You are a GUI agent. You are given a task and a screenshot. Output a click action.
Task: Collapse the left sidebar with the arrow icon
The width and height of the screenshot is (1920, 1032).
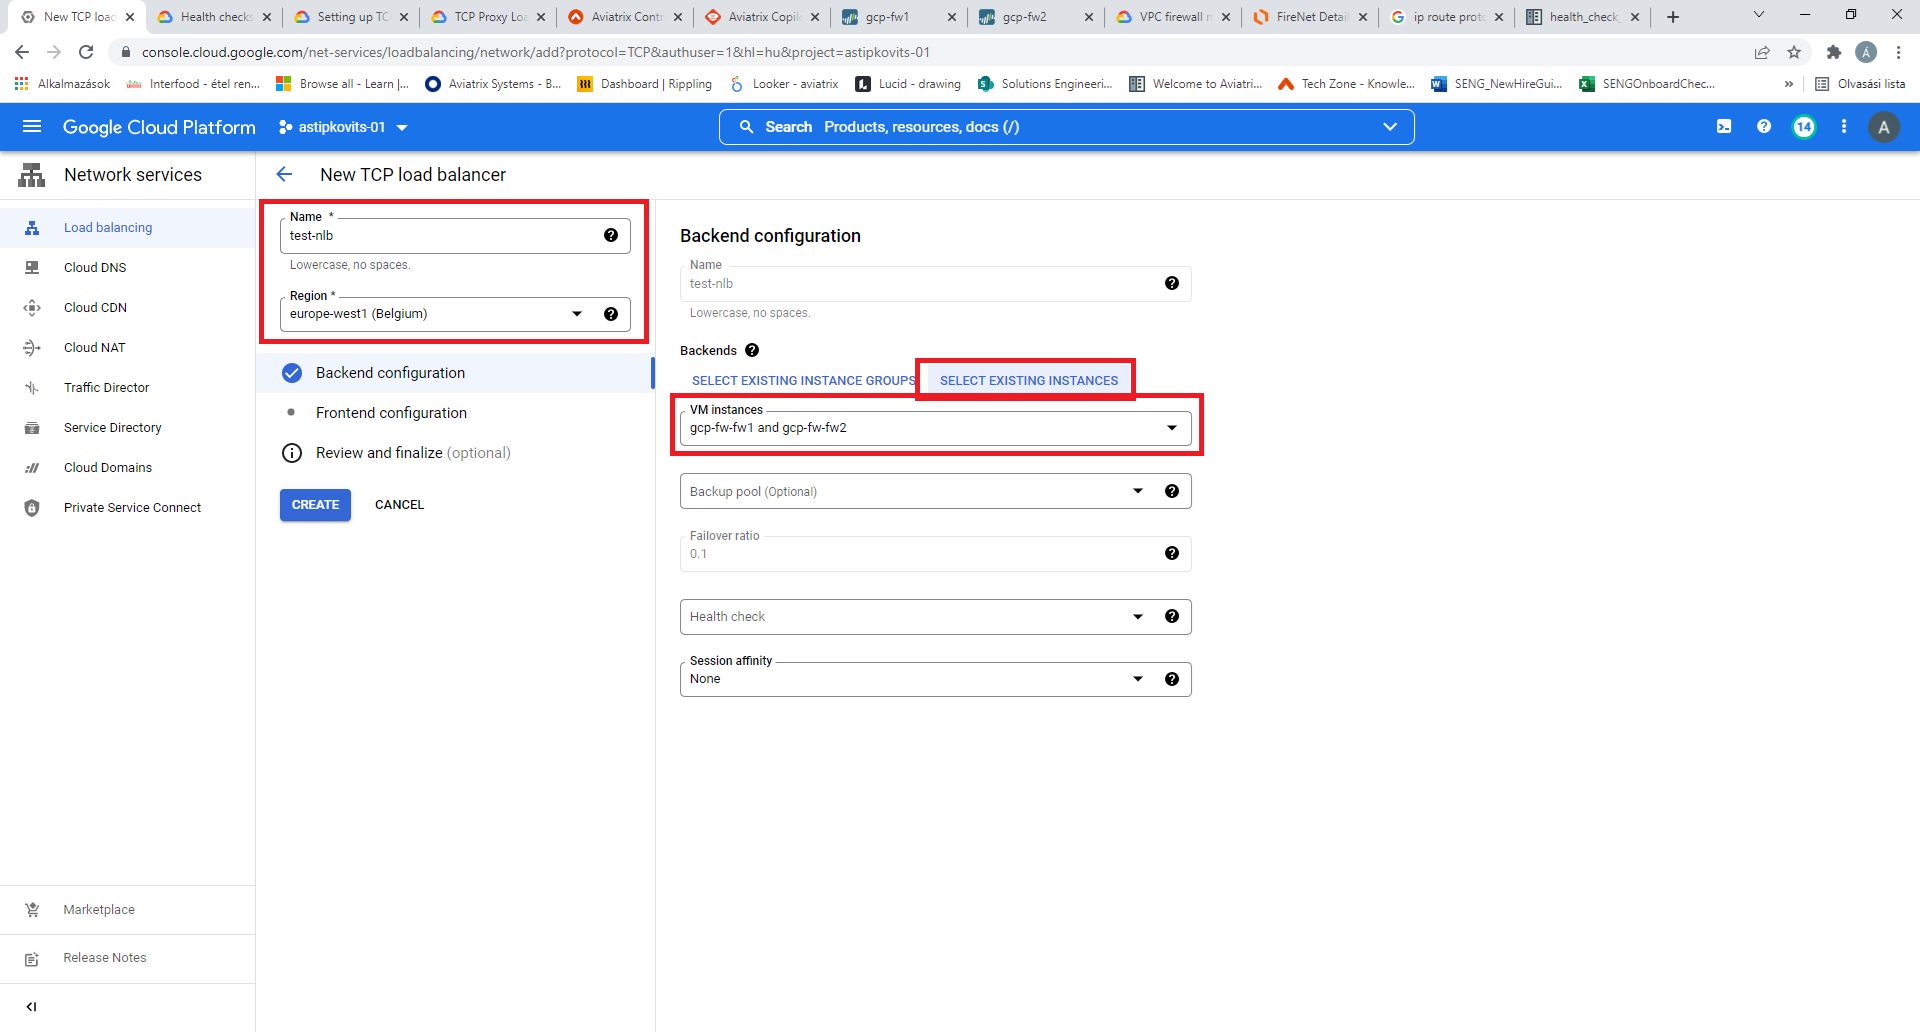coord(31,1007)
